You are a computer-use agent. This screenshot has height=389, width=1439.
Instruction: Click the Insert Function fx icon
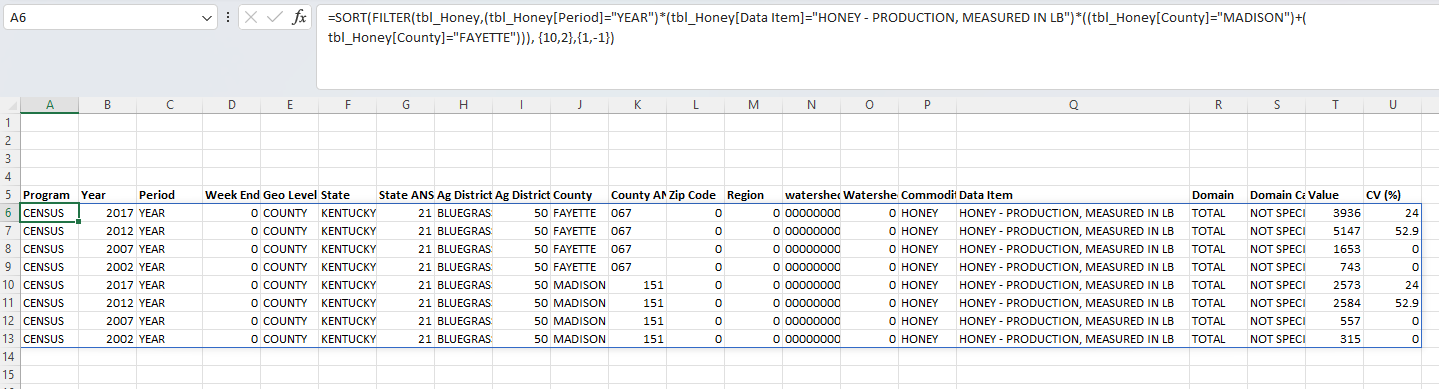coord(299,18)
